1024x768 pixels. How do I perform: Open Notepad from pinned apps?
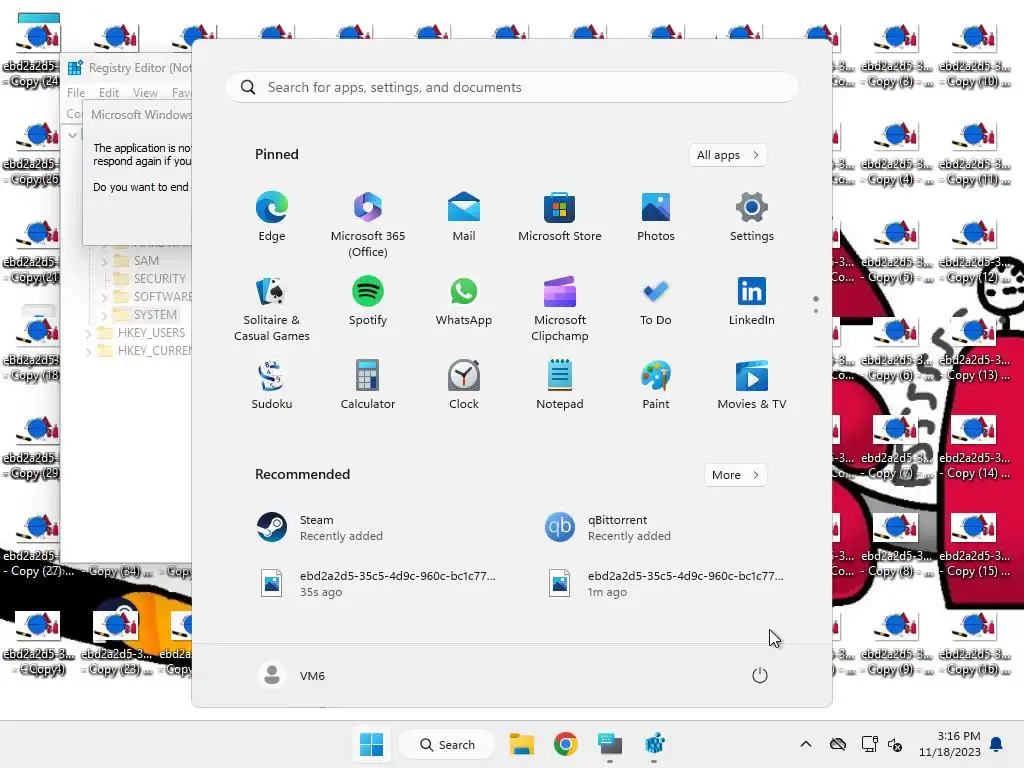coord(560,385)
